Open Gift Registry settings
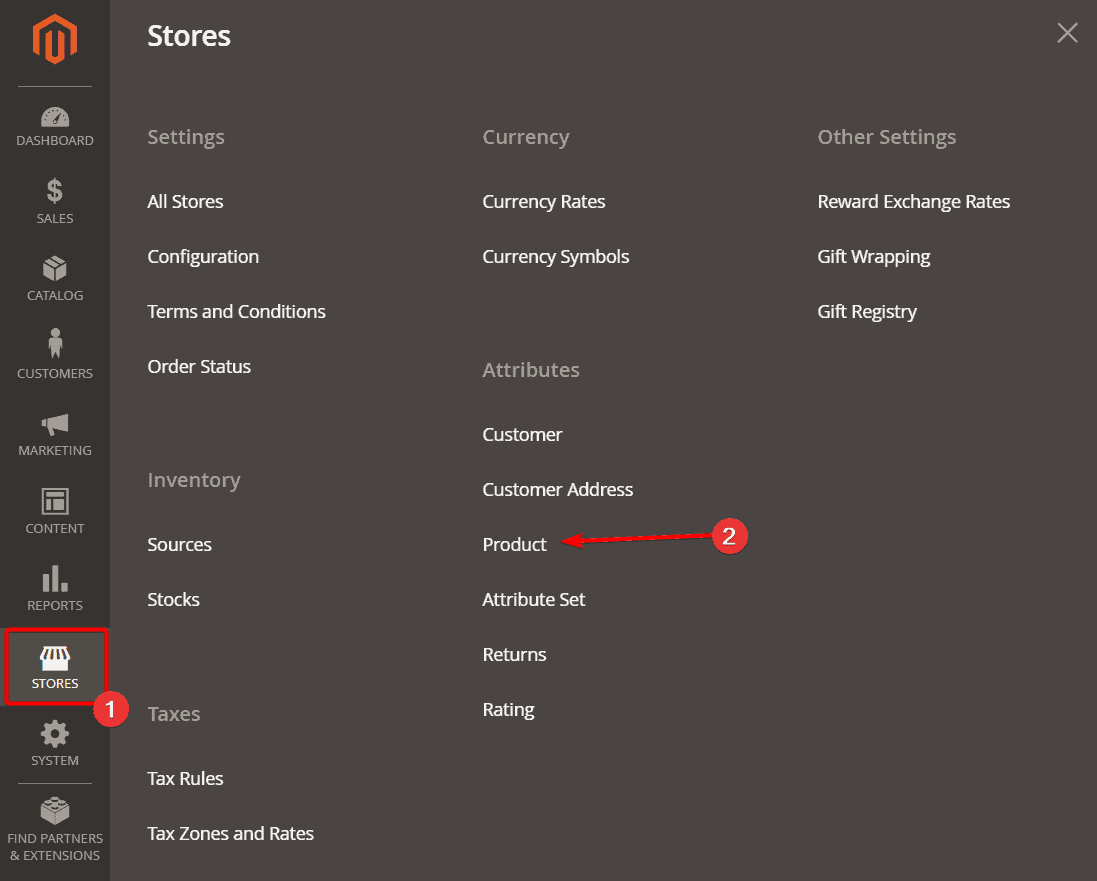Viewport: 1097px width, 881px height. click(867, 312)
